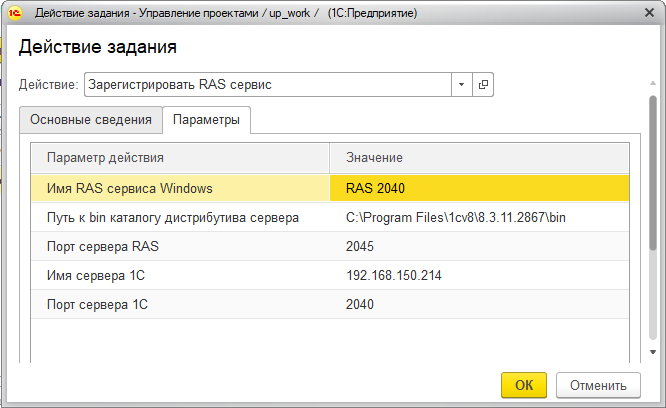Select the Имя сервера 1С parameter

coord(180,276)
